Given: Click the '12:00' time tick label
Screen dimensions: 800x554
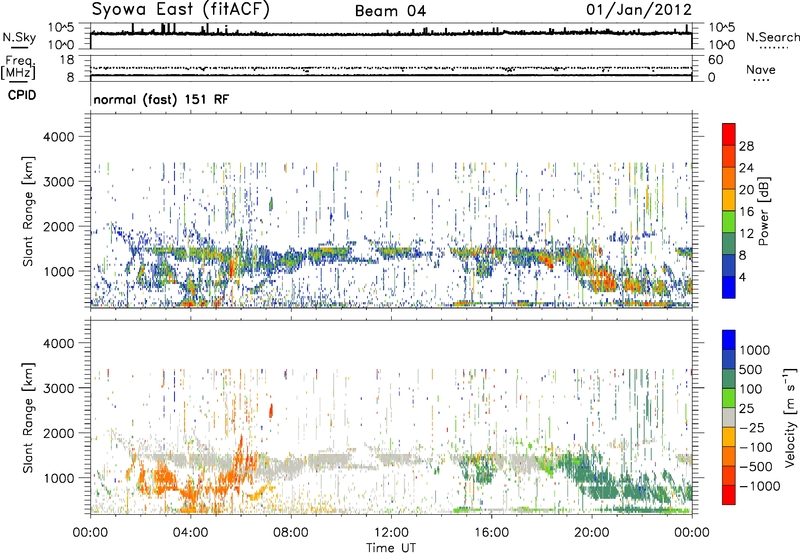Looking at the screenshot, I should point(391,533).
